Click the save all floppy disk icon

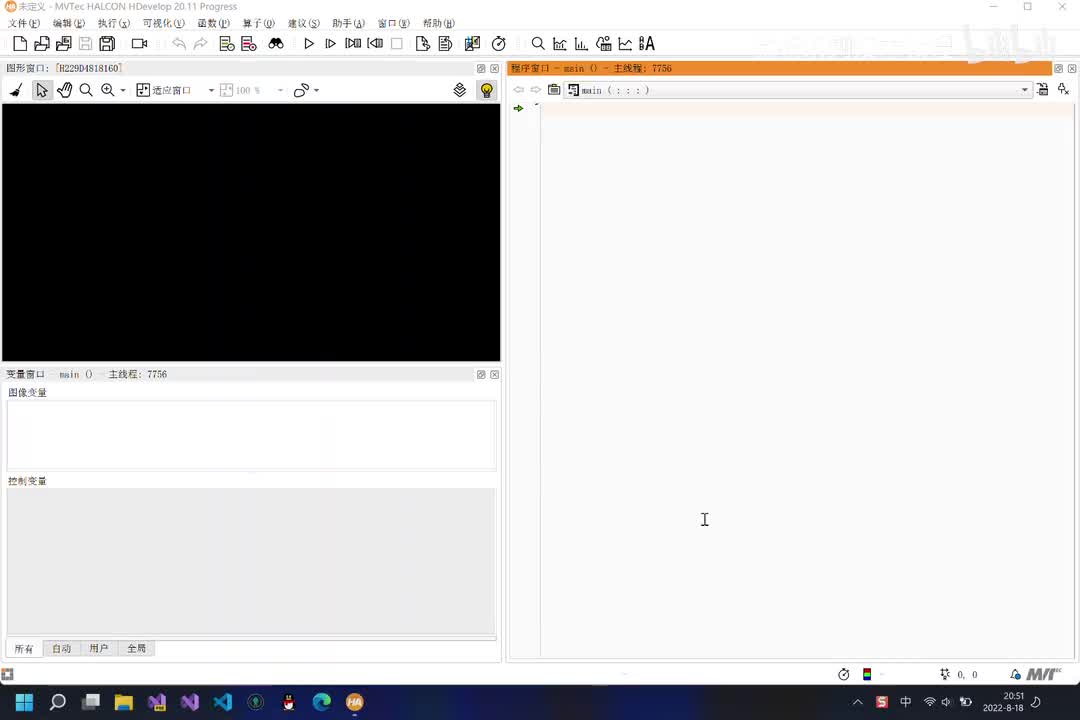coord(107,44)
